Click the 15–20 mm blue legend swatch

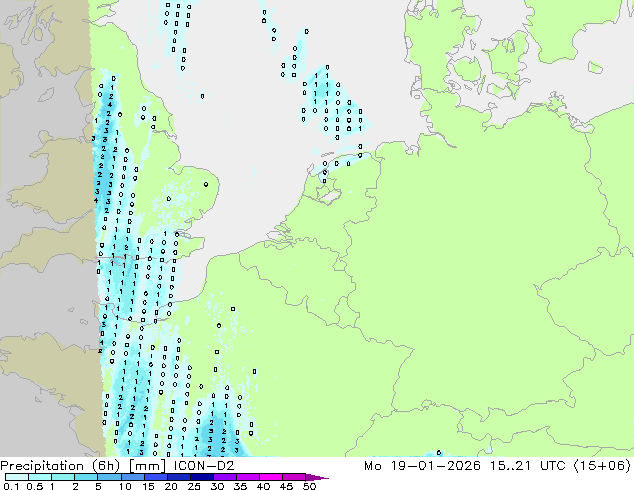155,477
